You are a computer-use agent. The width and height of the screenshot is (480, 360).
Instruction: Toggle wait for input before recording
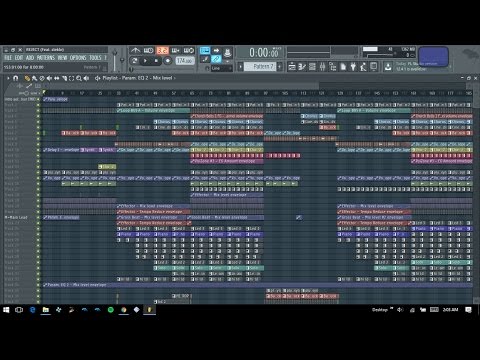tap(148, 51)
